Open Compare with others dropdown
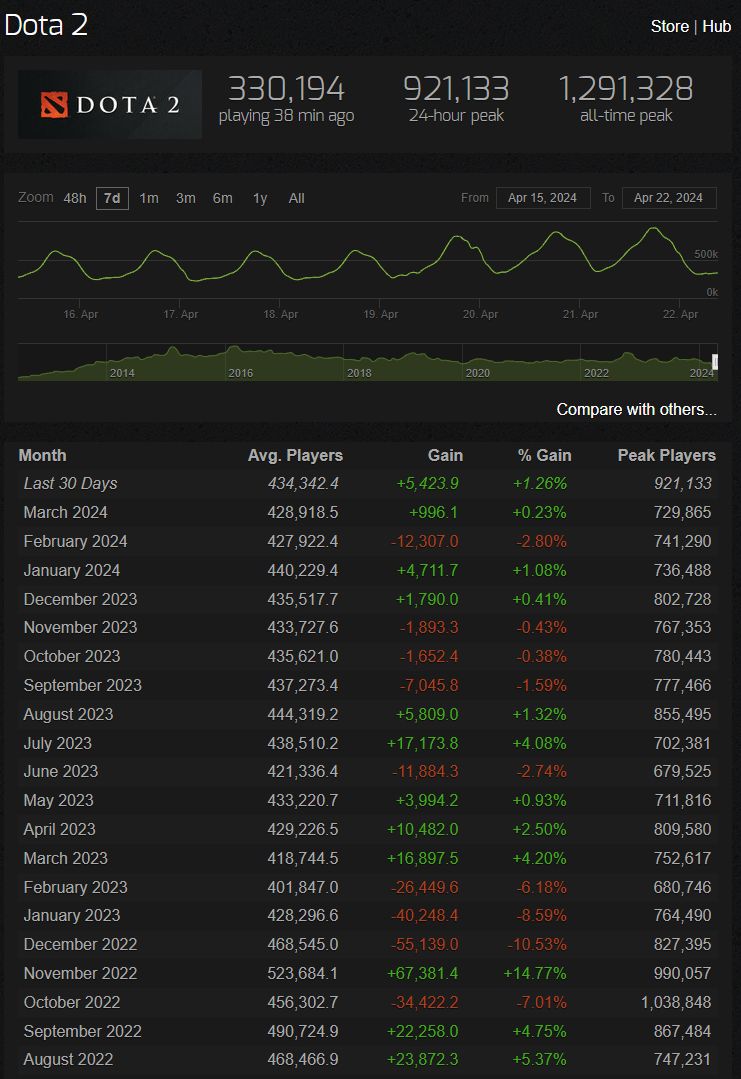Viewport: 741px width, 1079px height. point(636,409)
